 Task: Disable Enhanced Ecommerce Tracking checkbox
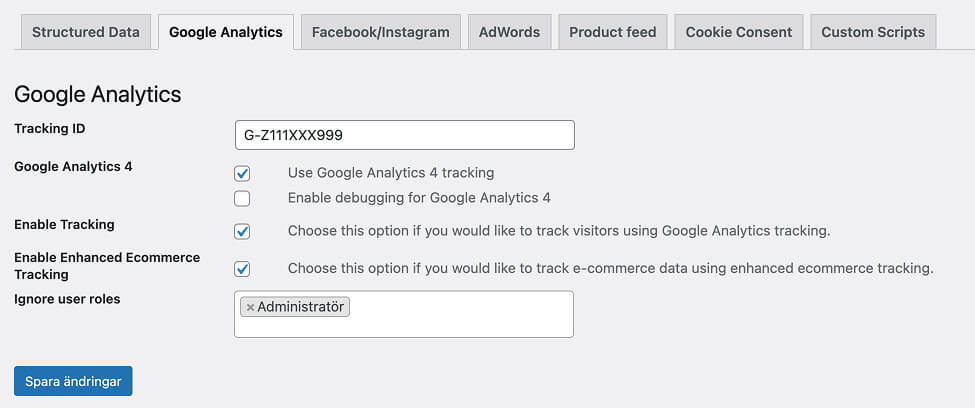242,268
